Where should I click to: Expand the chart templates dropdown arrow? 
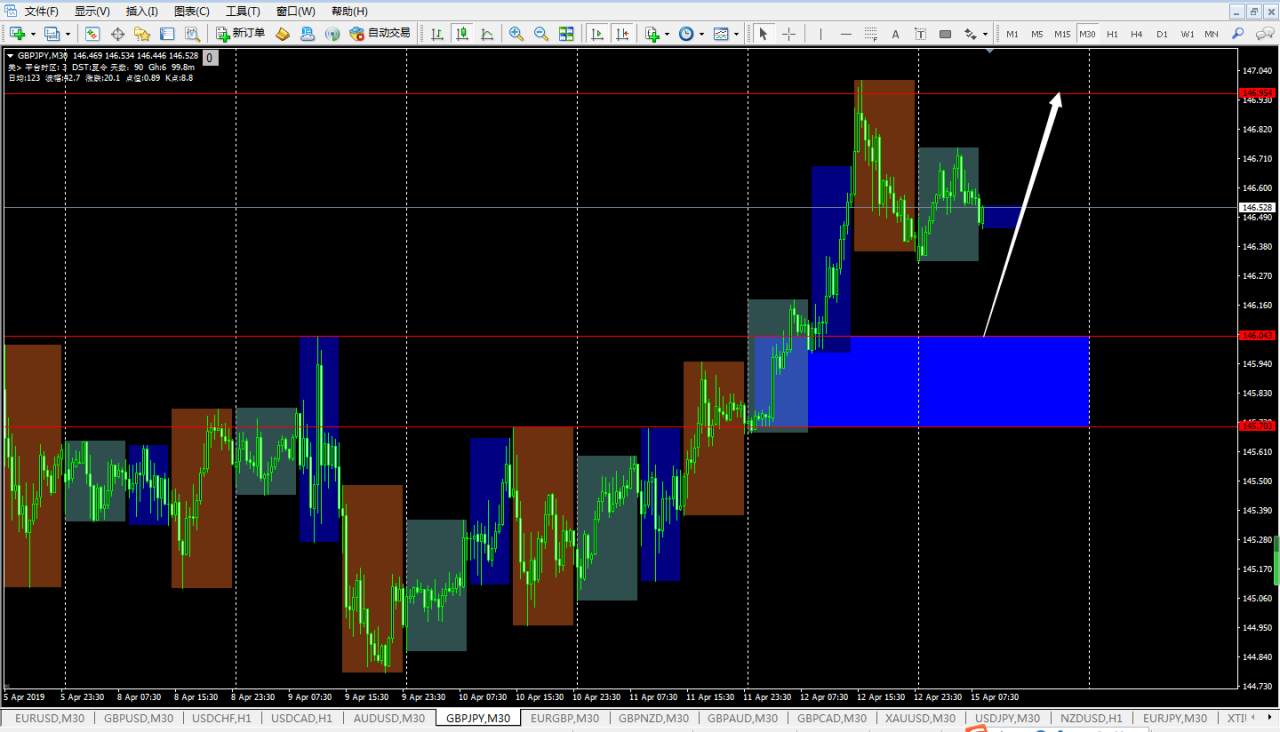coord(737,34)
